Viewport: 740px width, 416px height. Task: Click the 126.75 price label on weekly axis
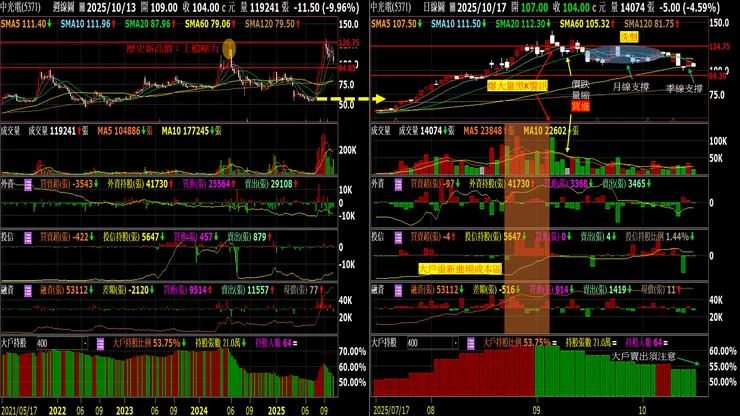tap(349, 42)
